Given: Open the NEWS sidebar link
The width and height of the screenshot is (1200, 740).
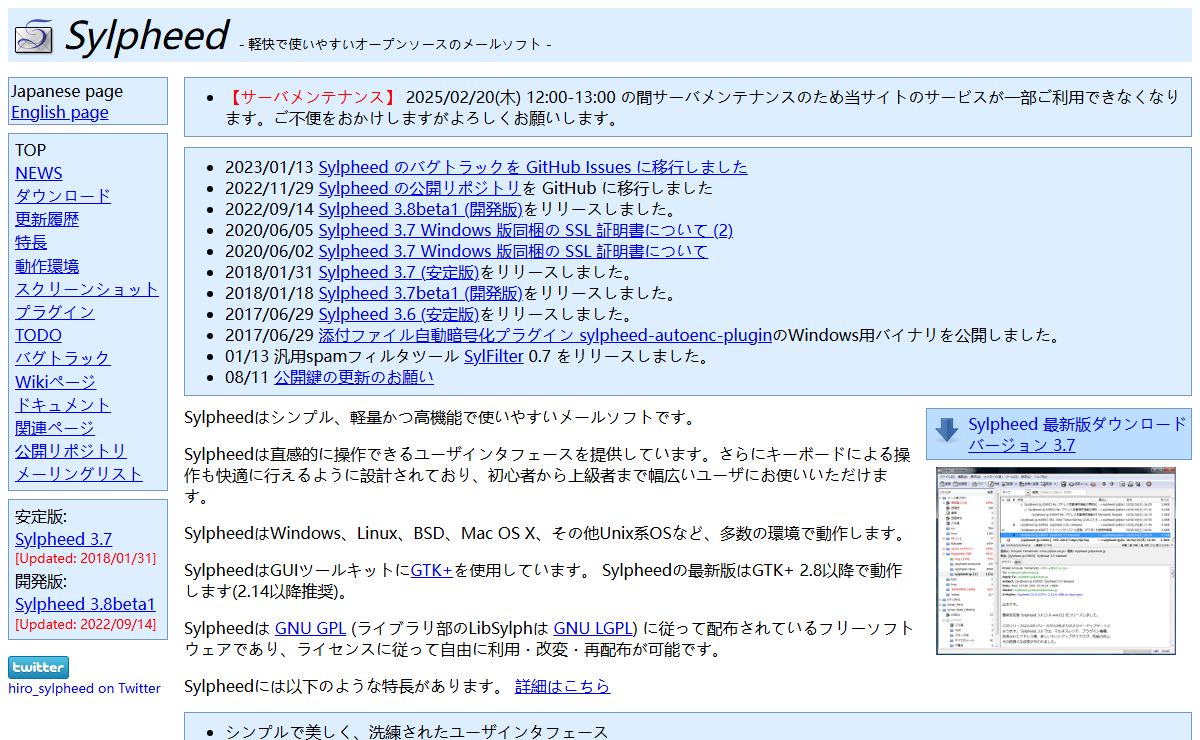Looking at the screenshot, I should coord(39,173).
